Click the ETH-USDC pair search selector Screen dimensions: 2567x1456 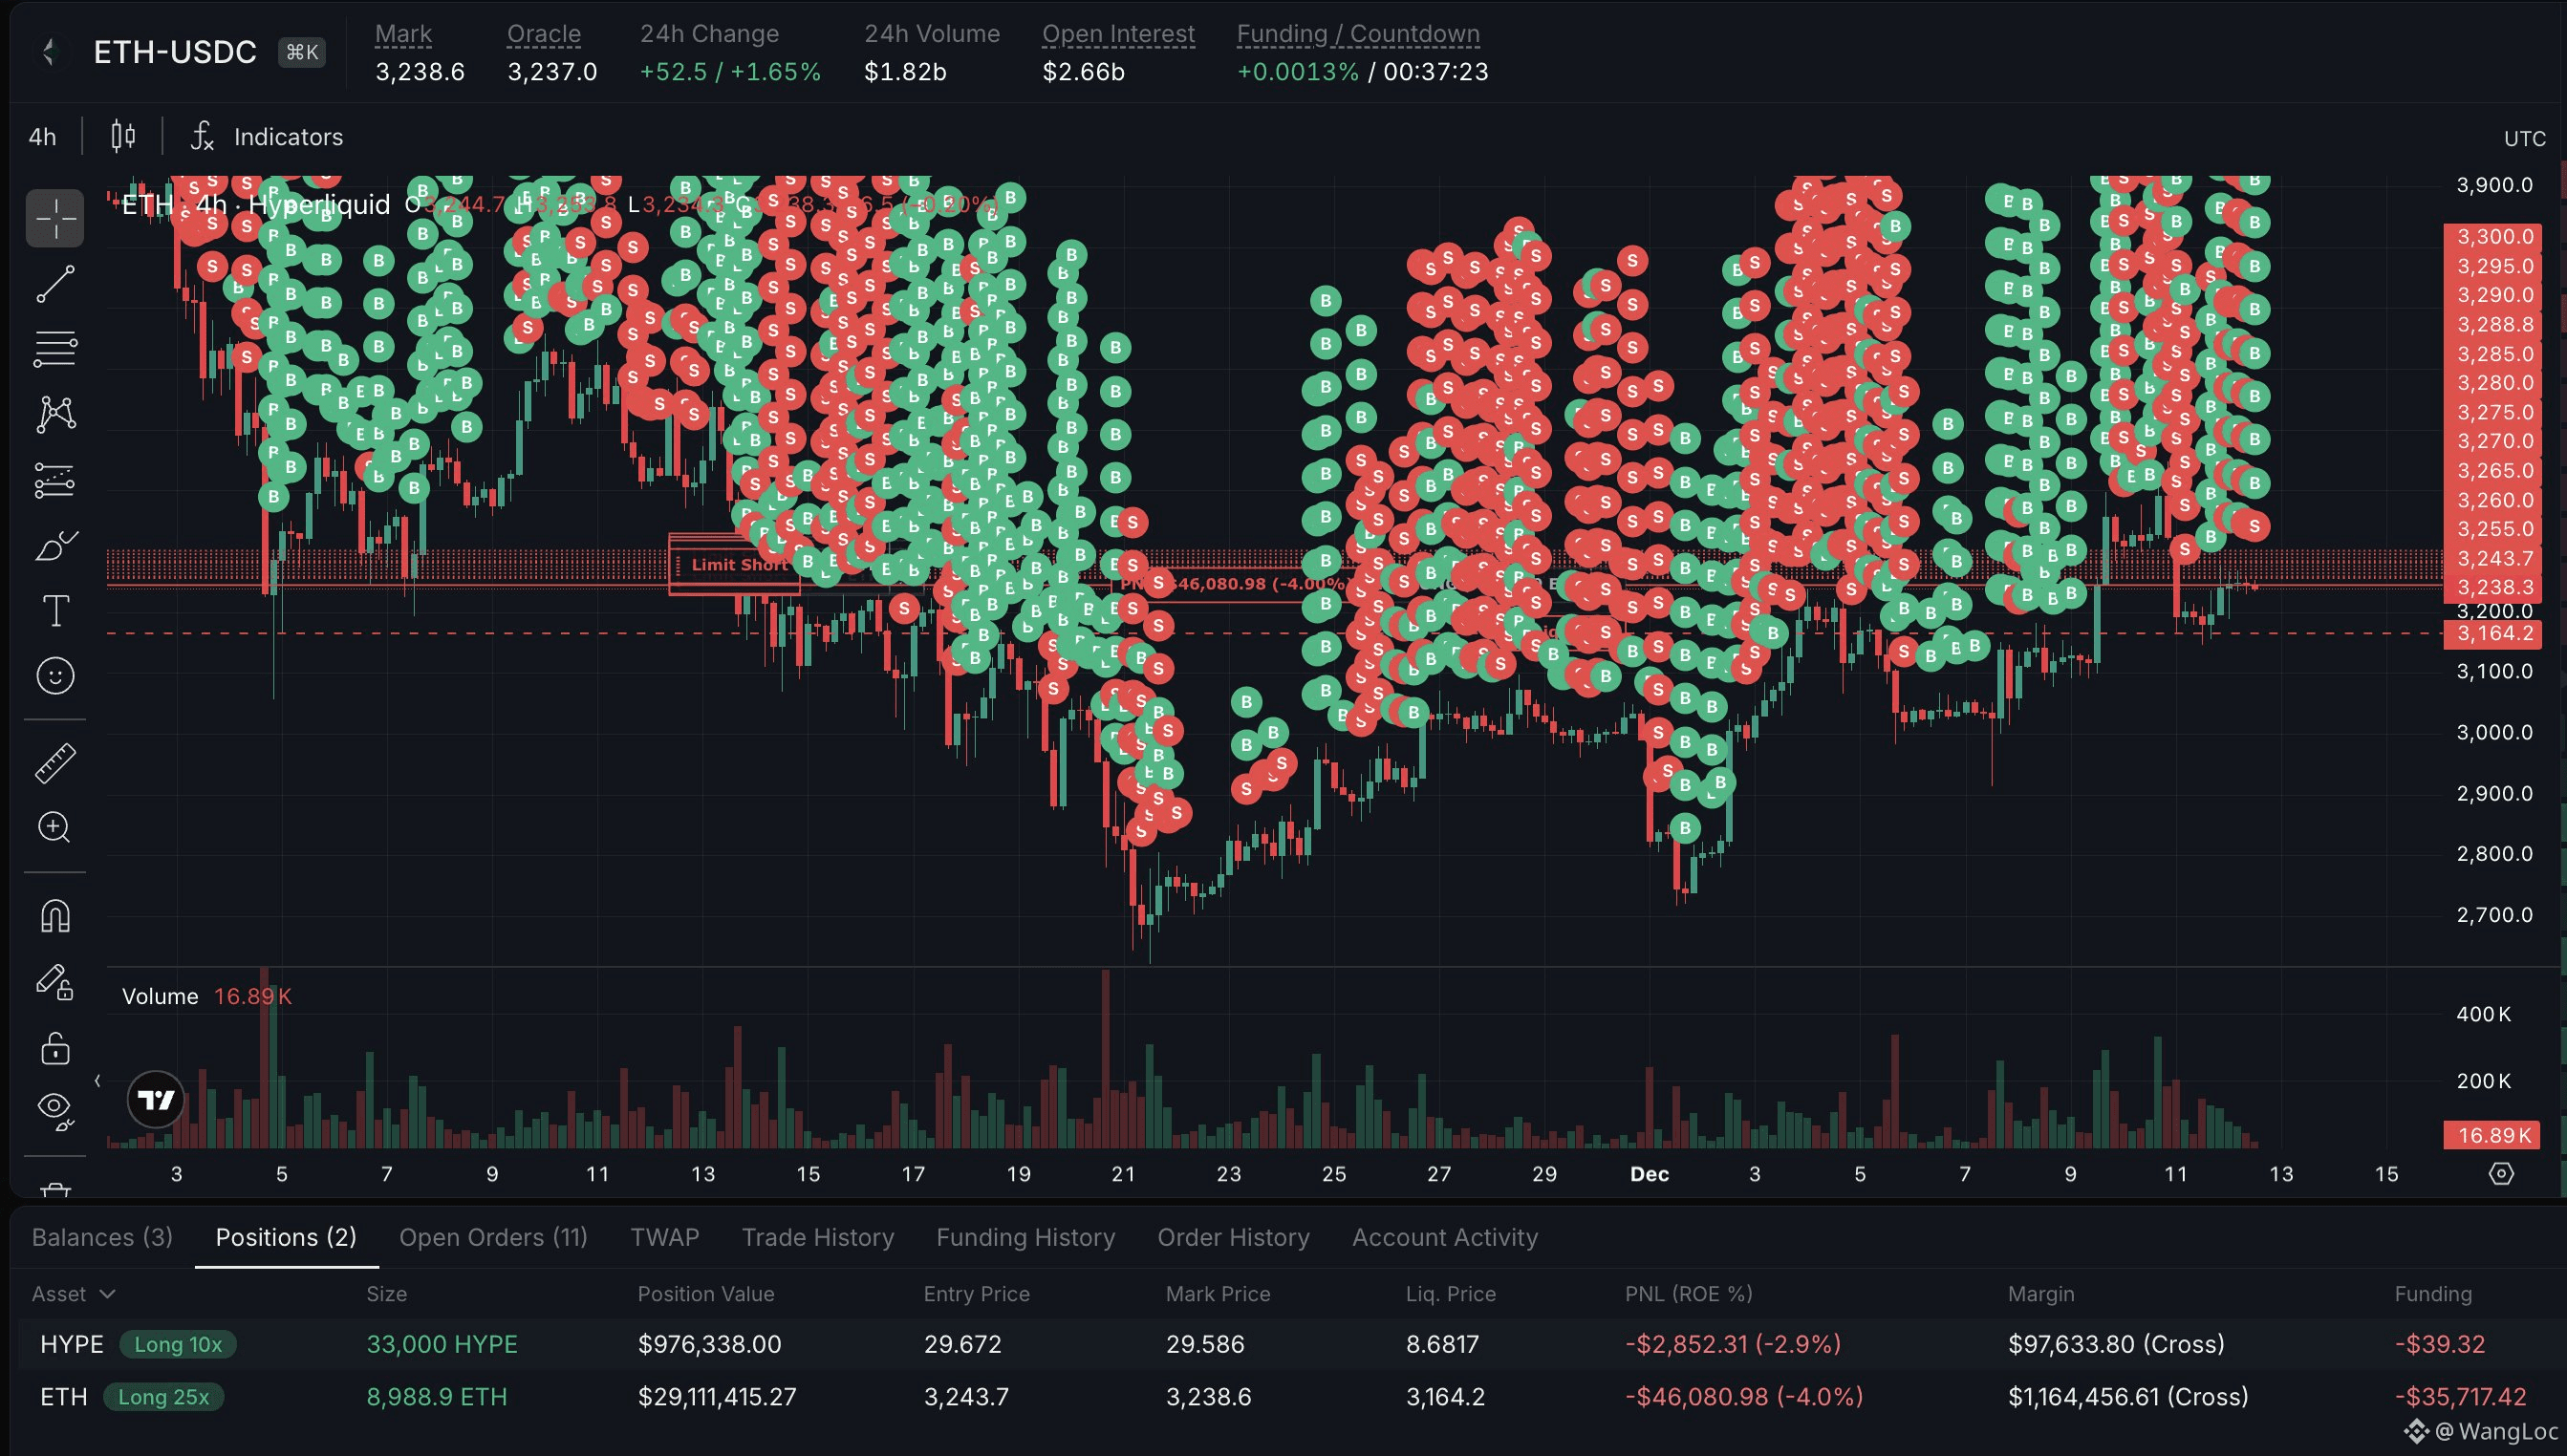[x=176, y=52]
